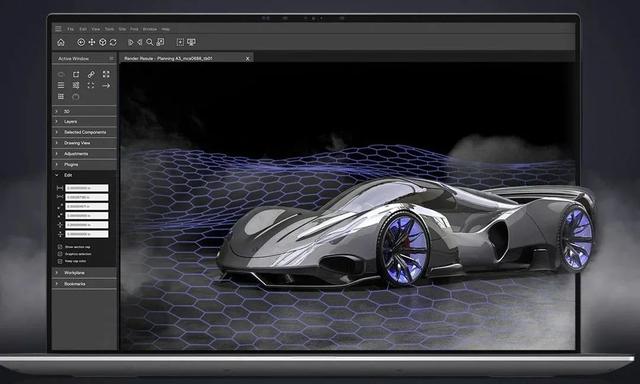
Task: Toggle the Graphics selection checkbox
Action: coord(60,254)
